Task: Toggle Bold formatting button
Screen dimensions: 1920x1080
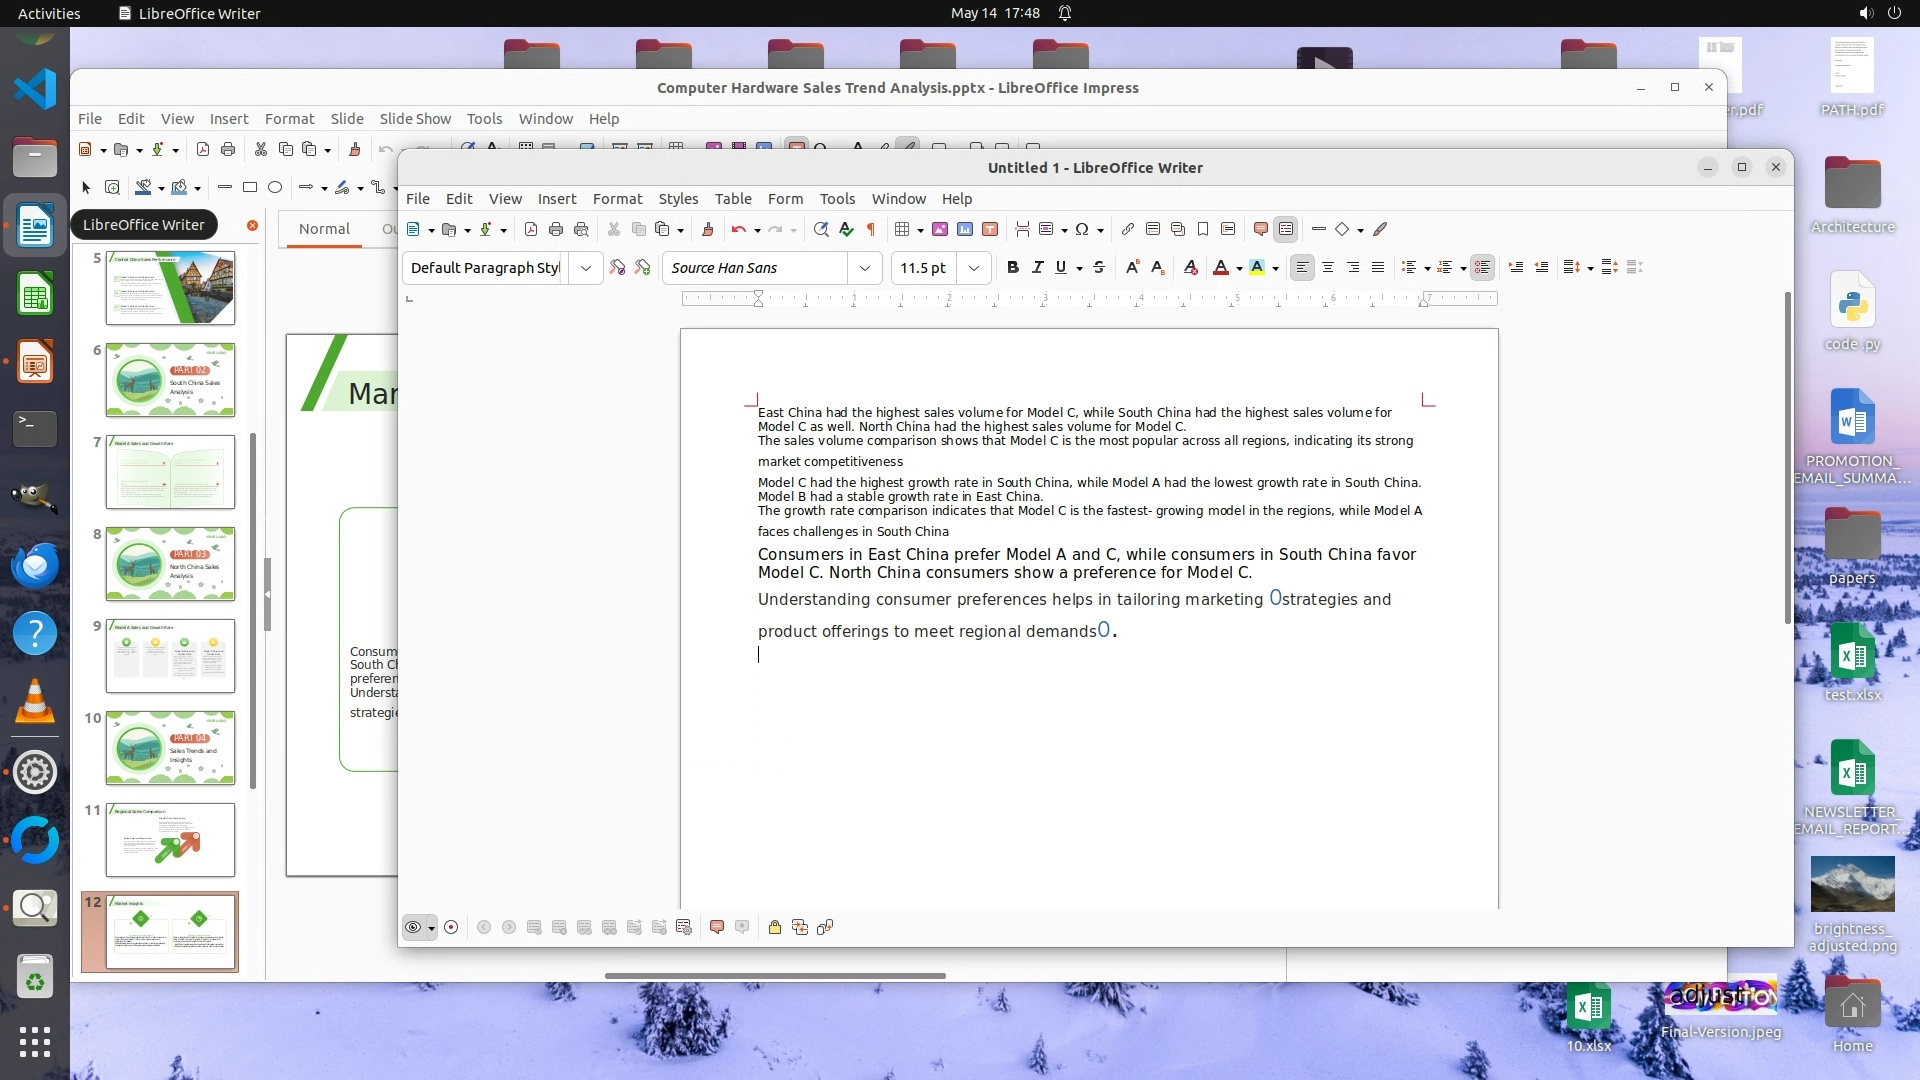Action: pyautogui.click(x=1012, y=267)
